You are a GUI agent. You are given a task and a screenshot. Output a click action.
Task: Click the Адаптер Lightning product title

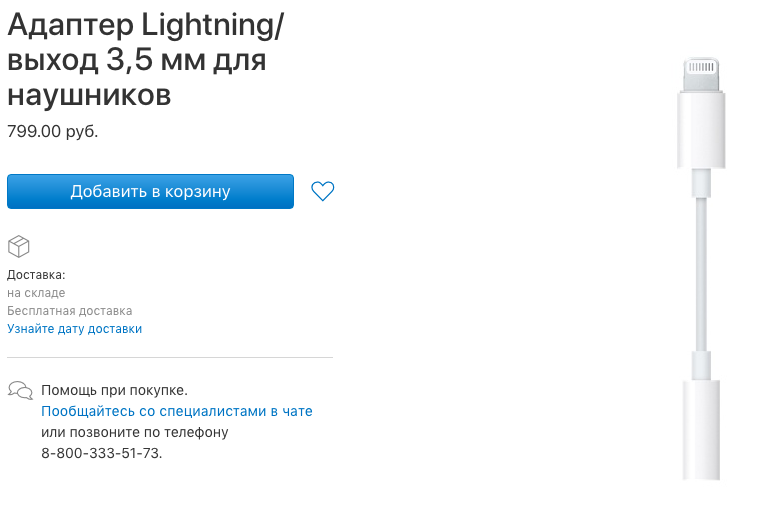145,27
